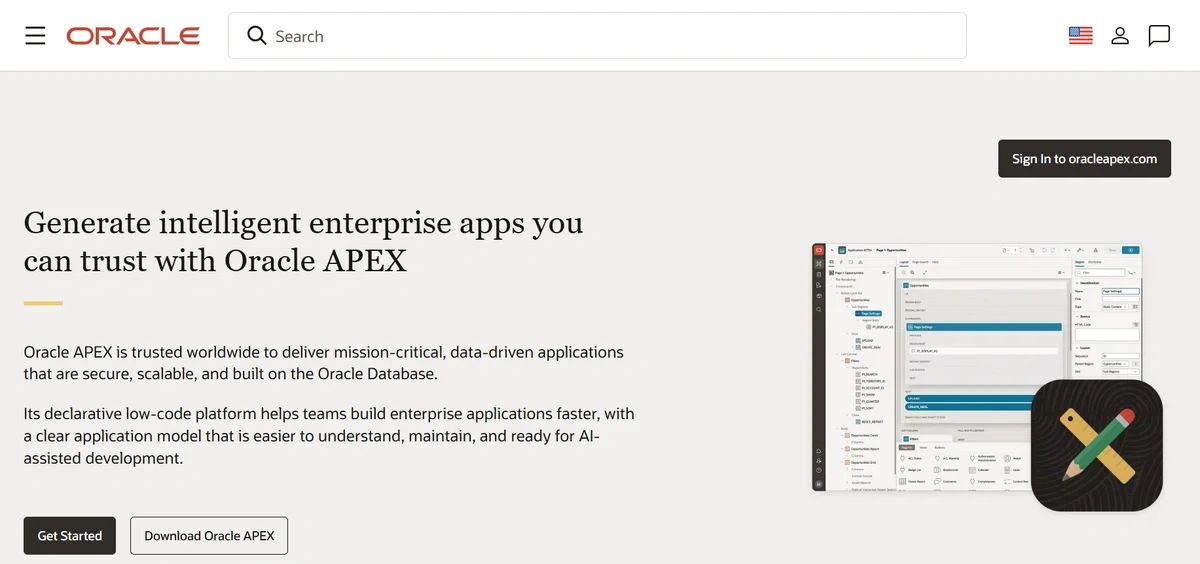Open the country selector flag icon
This screenshot has height=564, width=1200.
[x=1080, y=36]
